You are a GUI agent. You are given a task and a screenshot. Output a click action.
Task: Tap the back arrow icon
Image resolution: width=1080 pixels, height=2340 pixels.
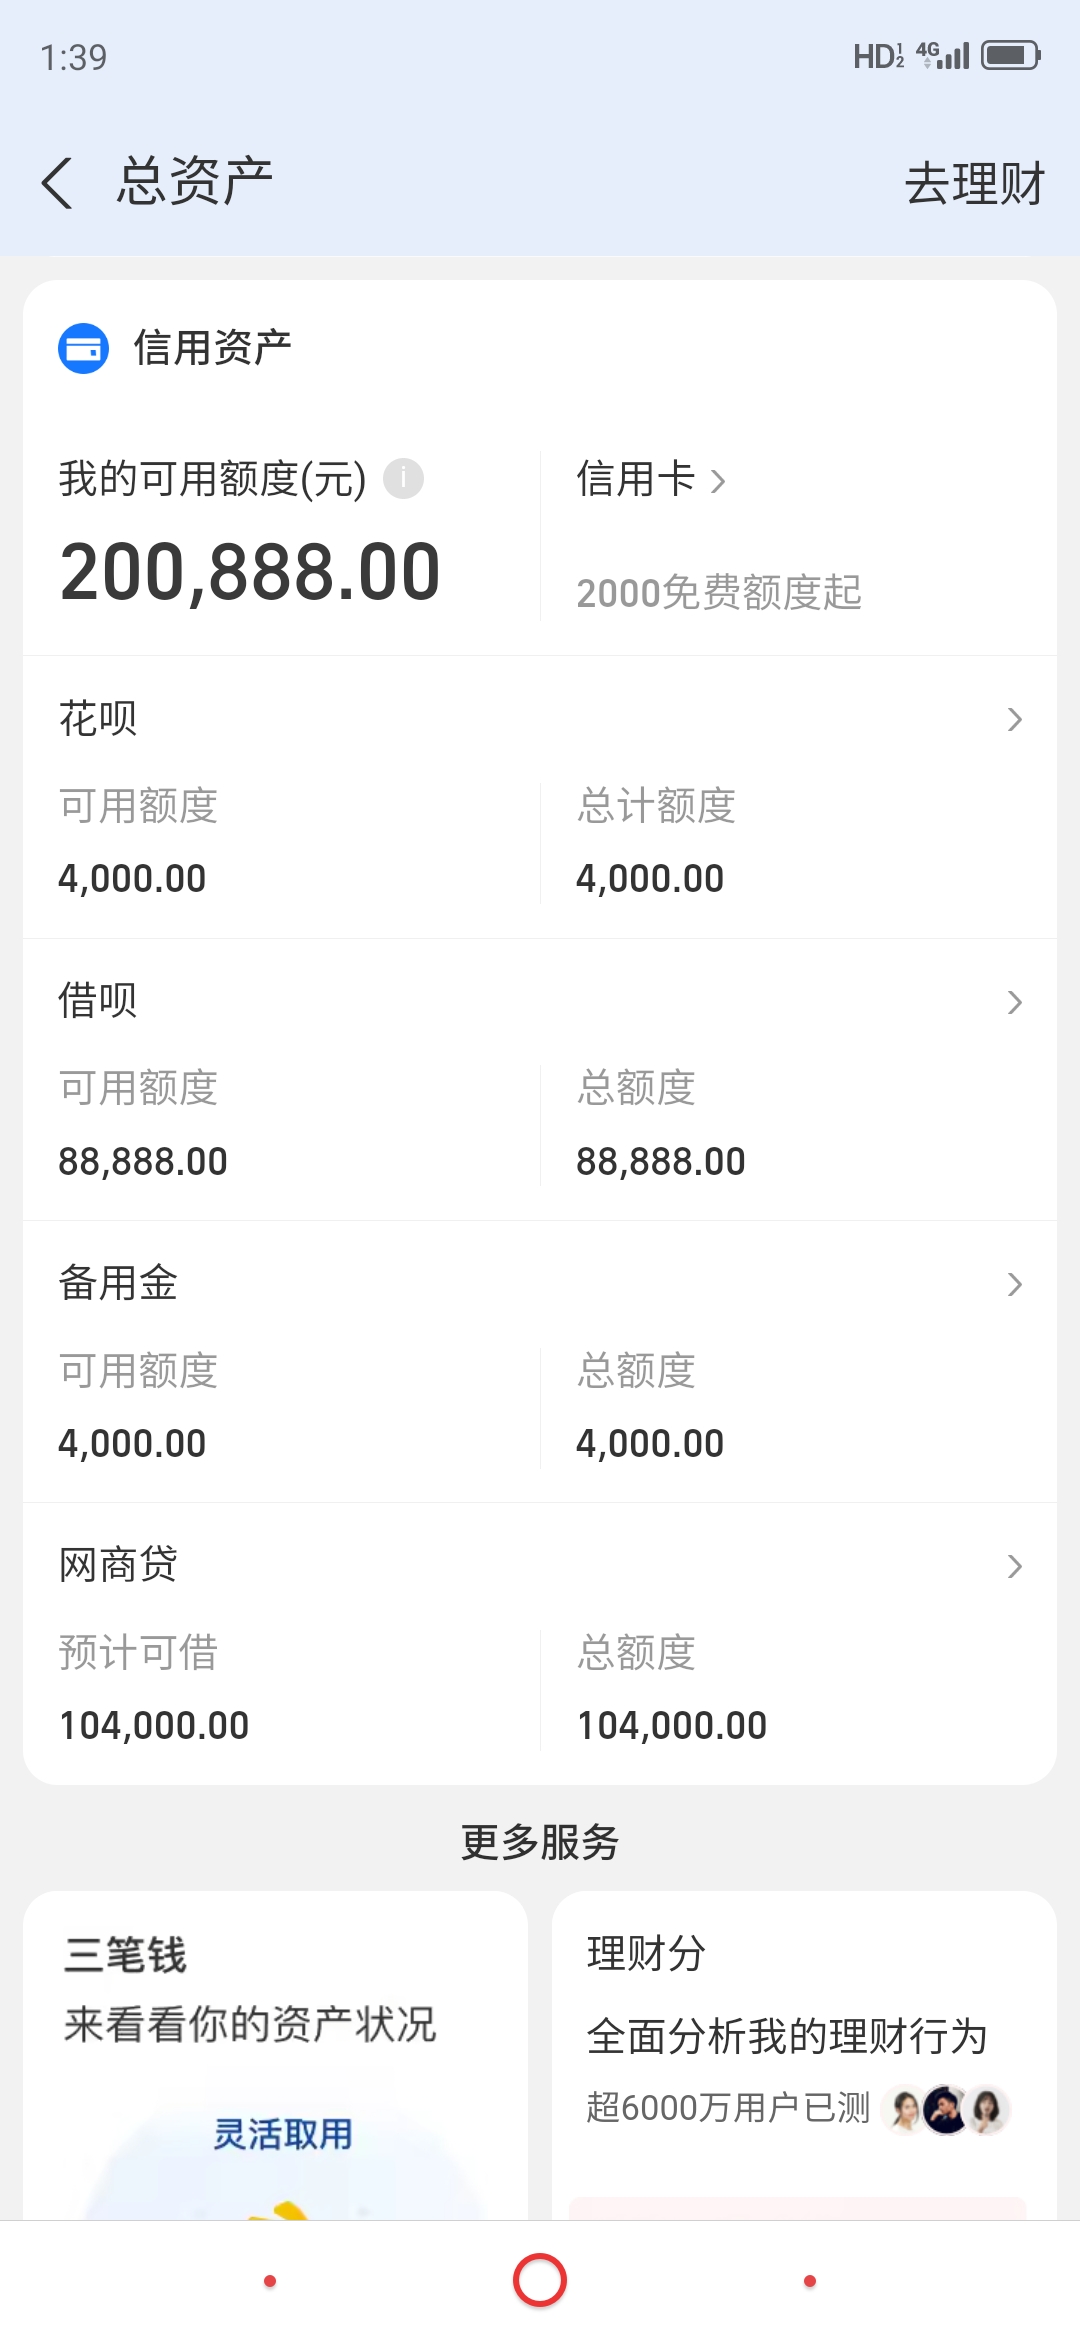coord(58,183)
